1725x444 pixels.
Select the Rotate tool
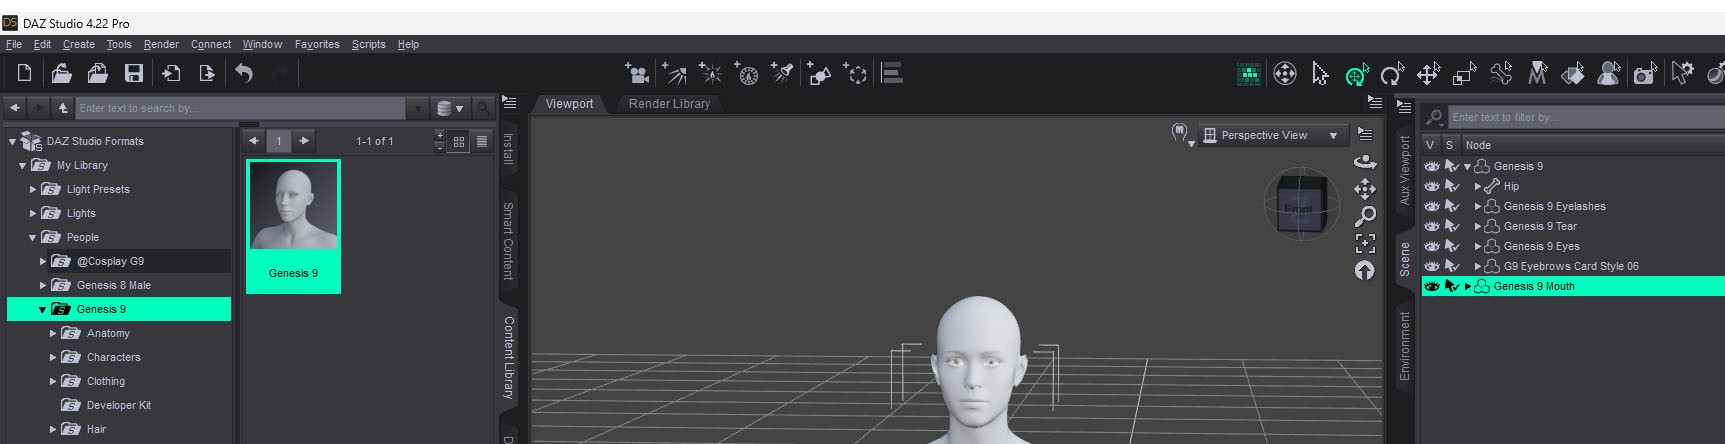(1392, 74)
